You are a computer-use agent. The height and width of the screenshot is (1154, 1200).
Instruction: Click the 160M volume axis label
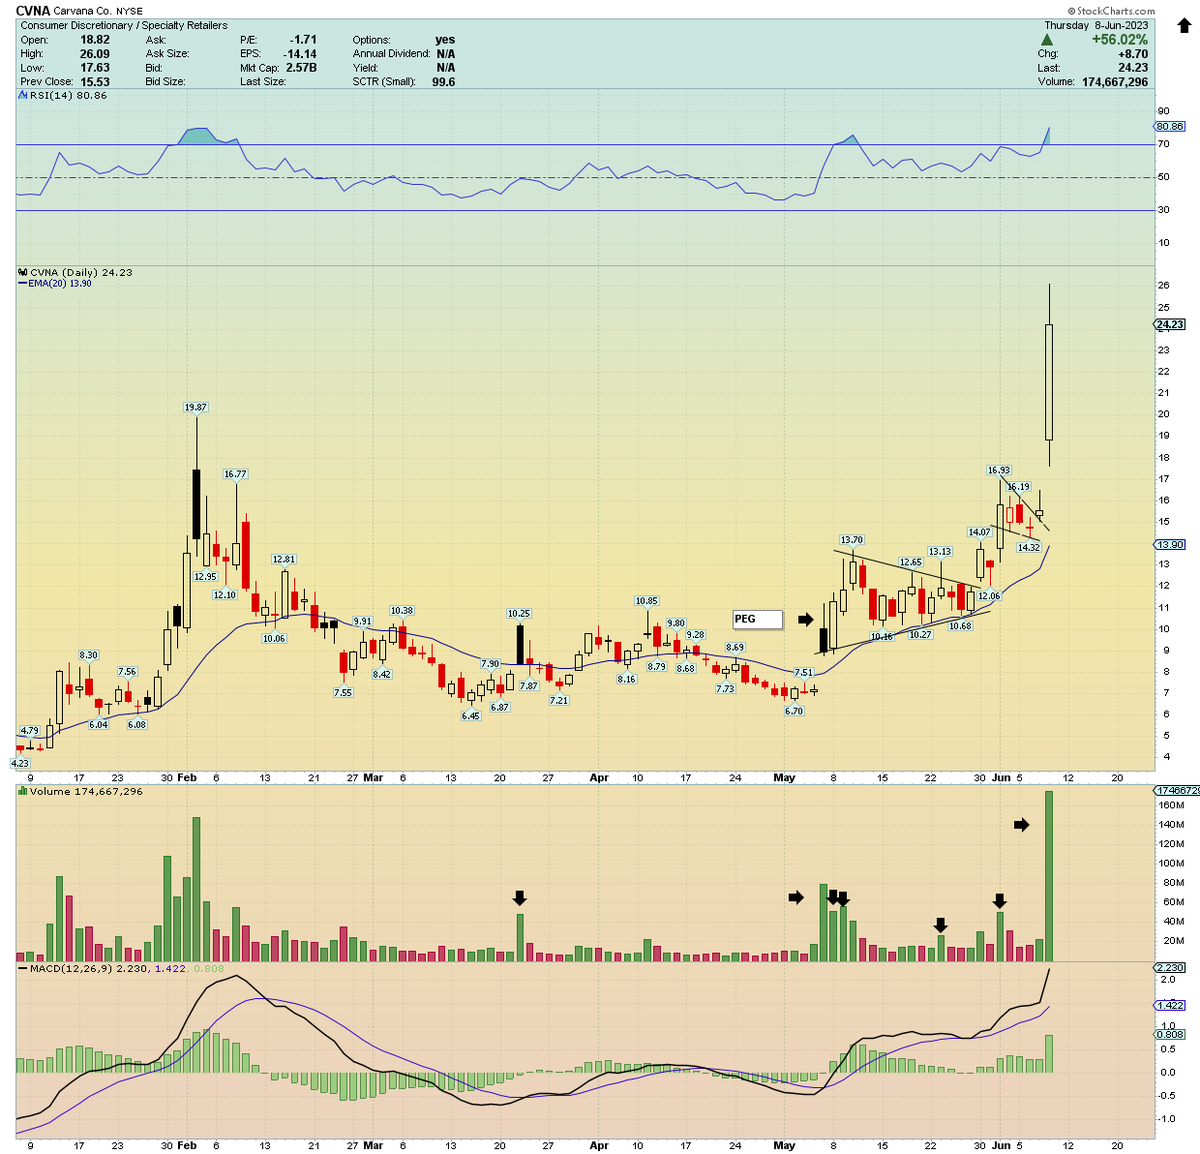coord(1171,805)
